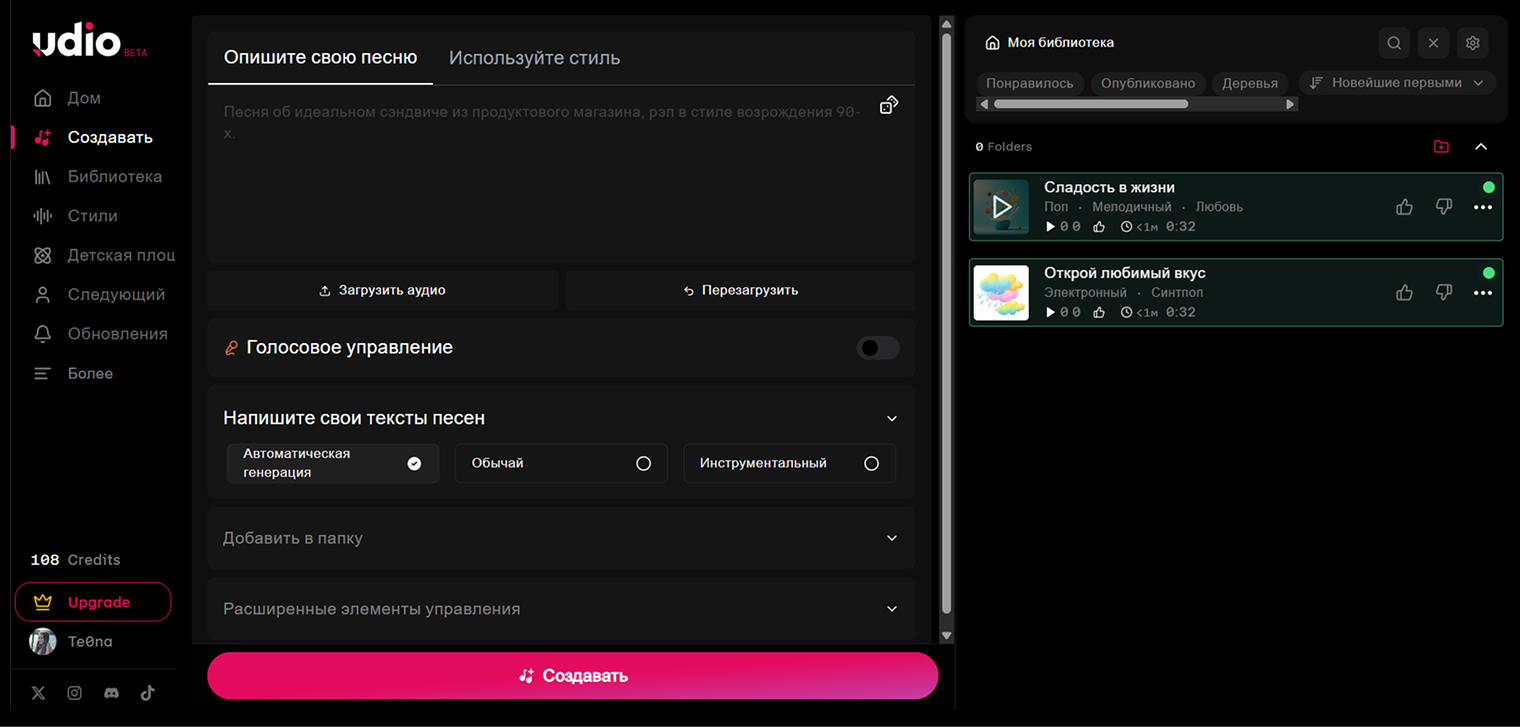This screenshot has width=1520, height=727.
Task: Click the filter scrollbar right arrow
Action: tap(1290, 104)
